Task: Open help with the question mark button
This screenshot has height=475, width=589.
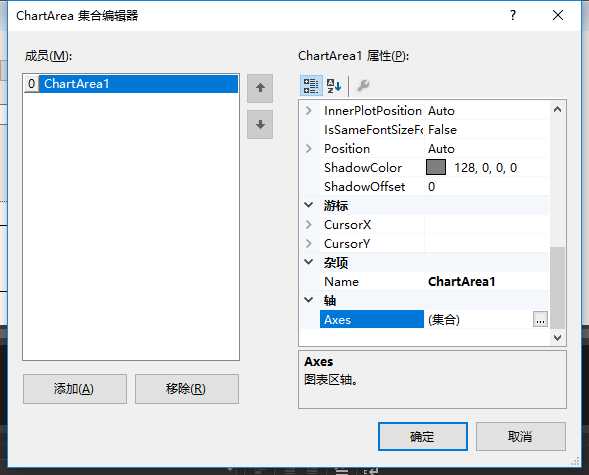Action: click(513, 15)
